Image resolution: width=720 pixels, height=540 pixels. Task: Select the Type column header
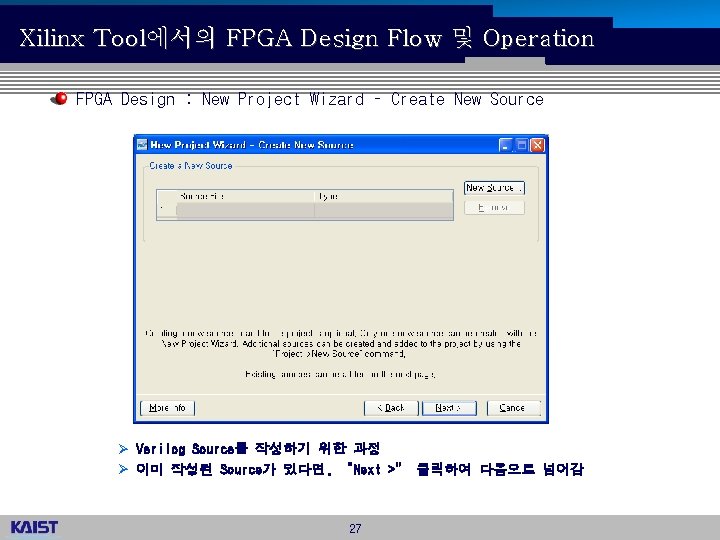click(383, 197)
